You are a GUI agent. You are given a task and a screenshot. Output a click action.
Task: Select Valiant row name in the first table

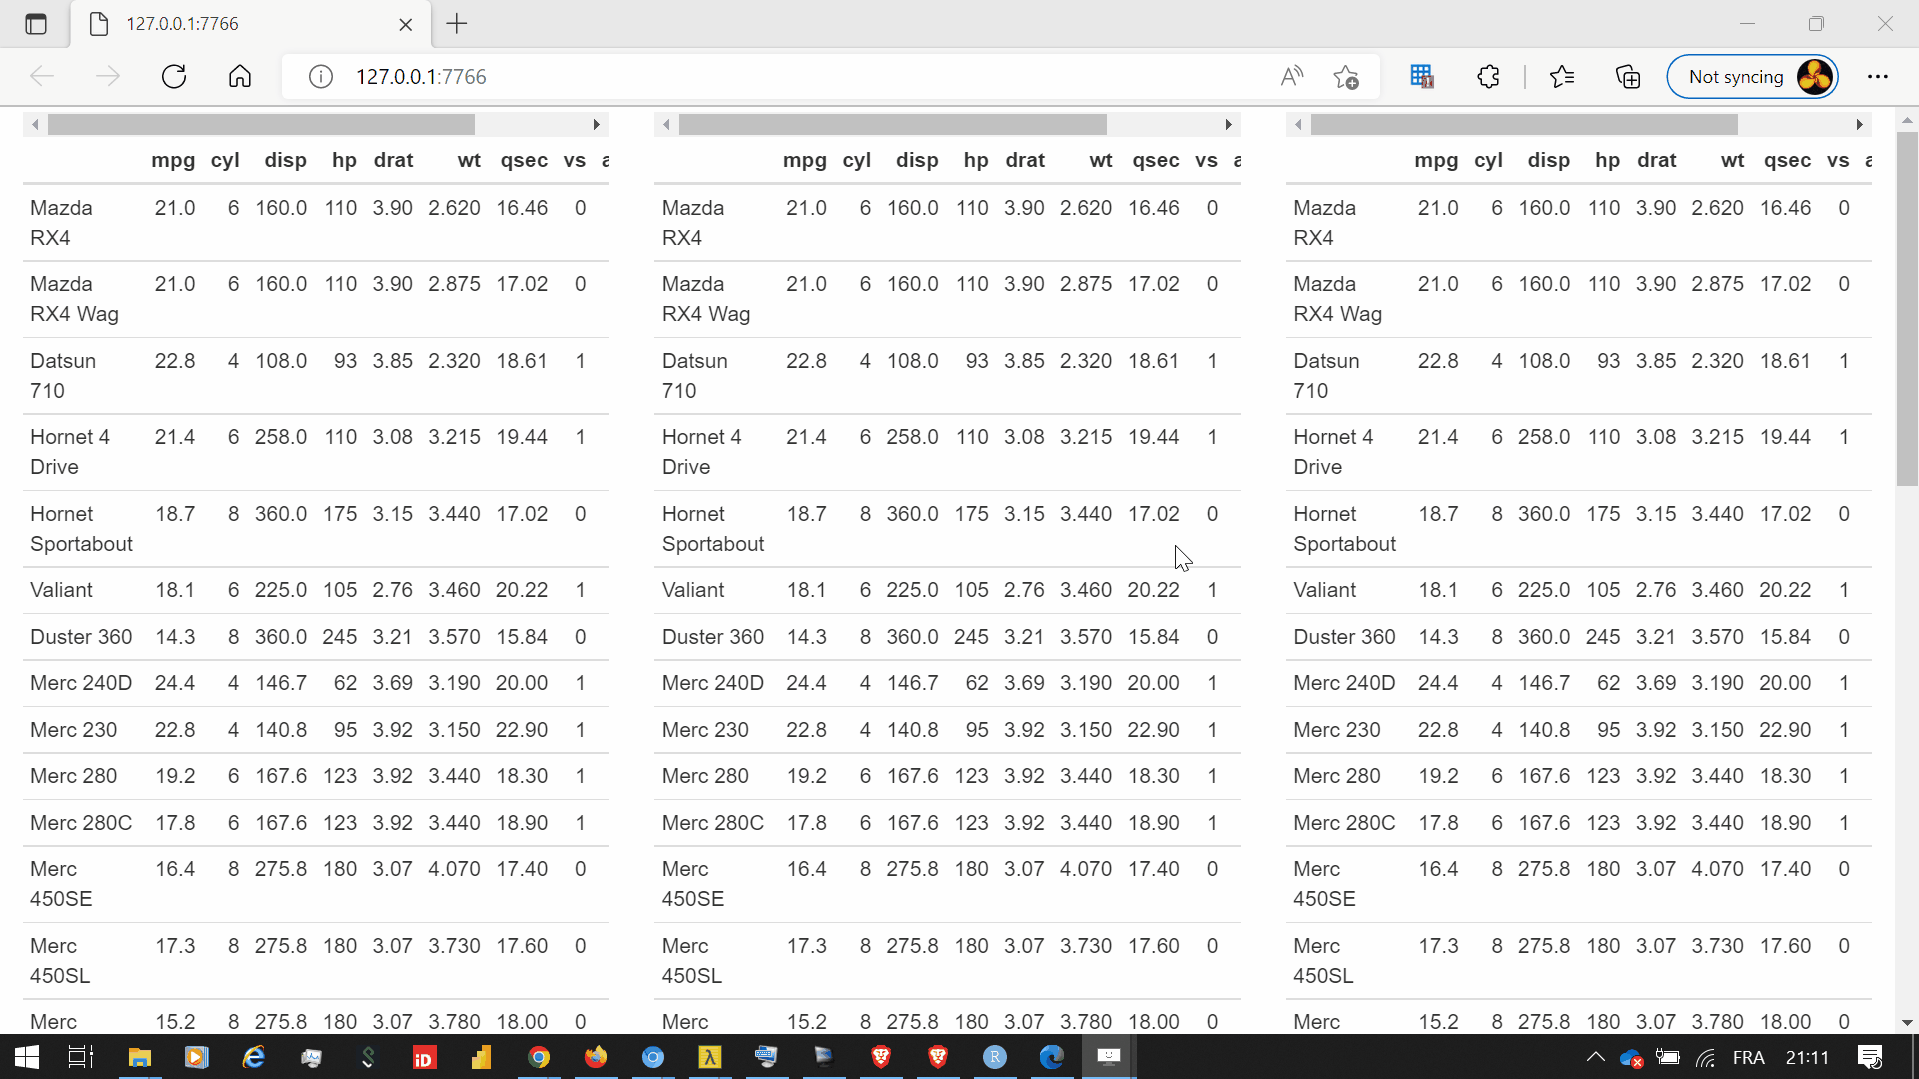click(x=61, y=590)
